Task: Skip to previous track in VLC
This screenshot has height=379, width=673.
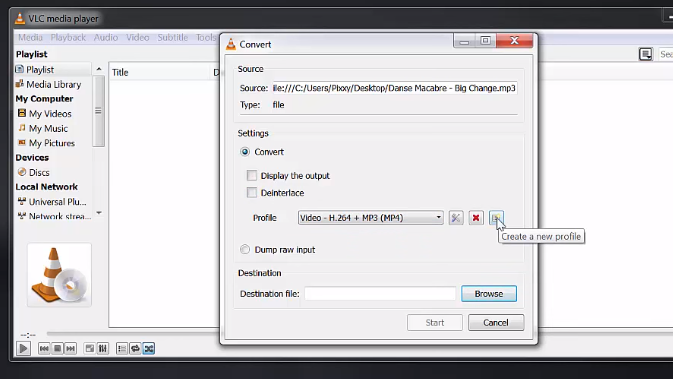Action: [x=44, y=349]
